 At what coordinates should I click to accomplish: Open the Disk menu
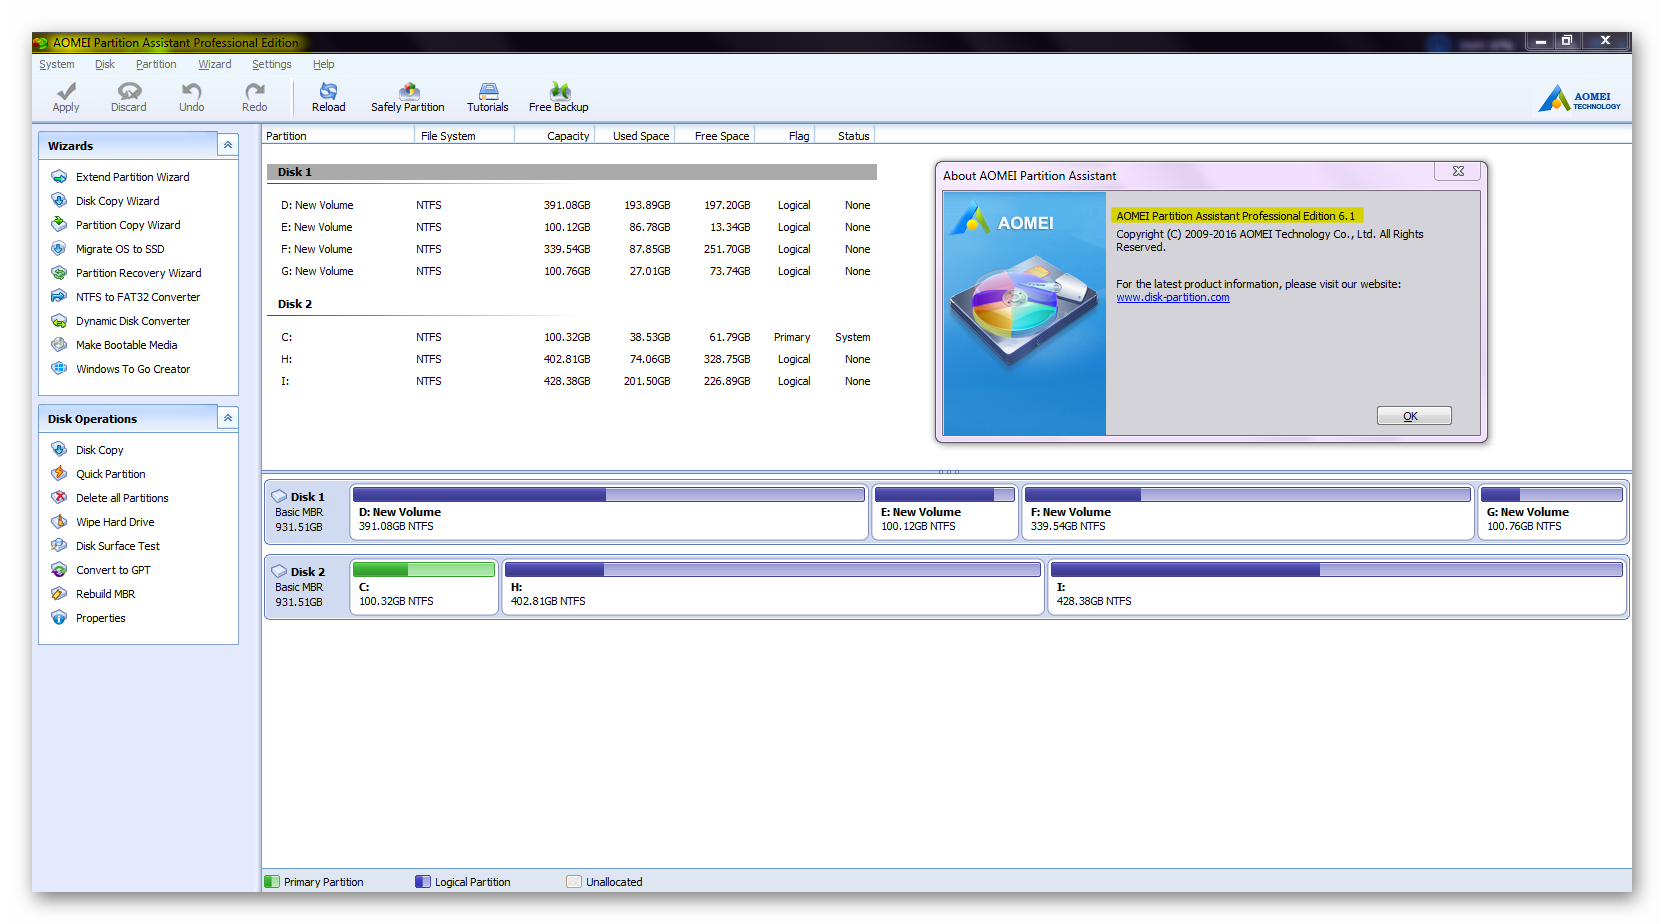click(105, 64)
